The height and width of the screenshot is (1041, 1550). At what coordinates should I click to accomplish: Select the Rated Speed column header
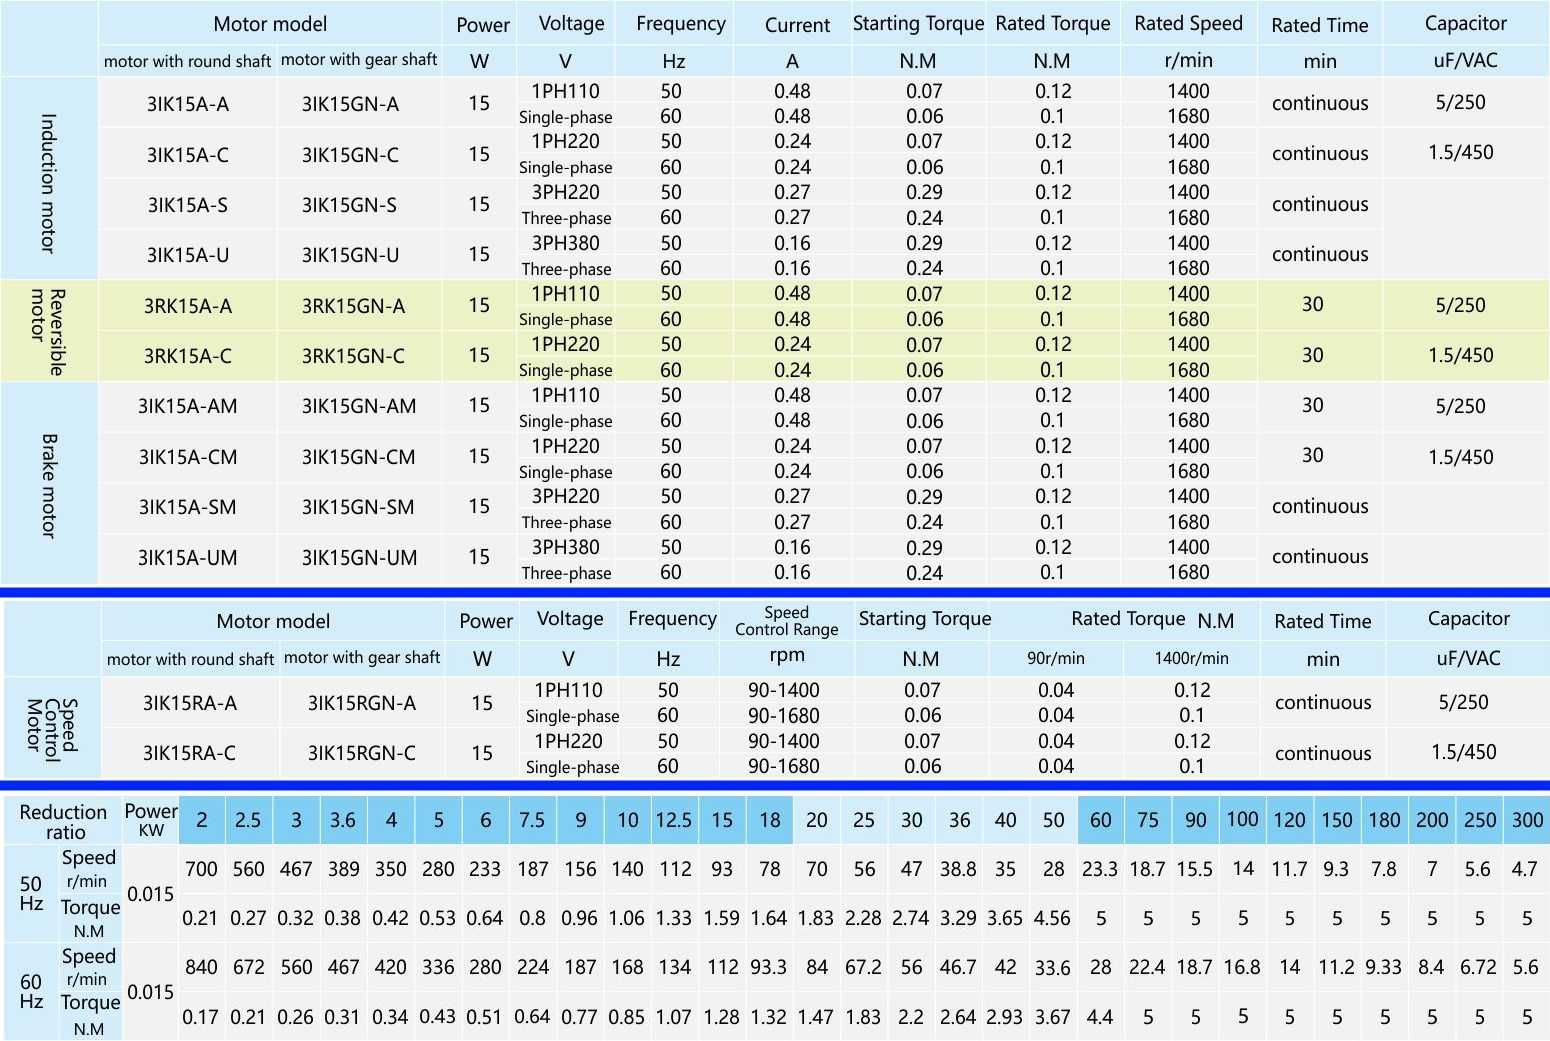1188,23
